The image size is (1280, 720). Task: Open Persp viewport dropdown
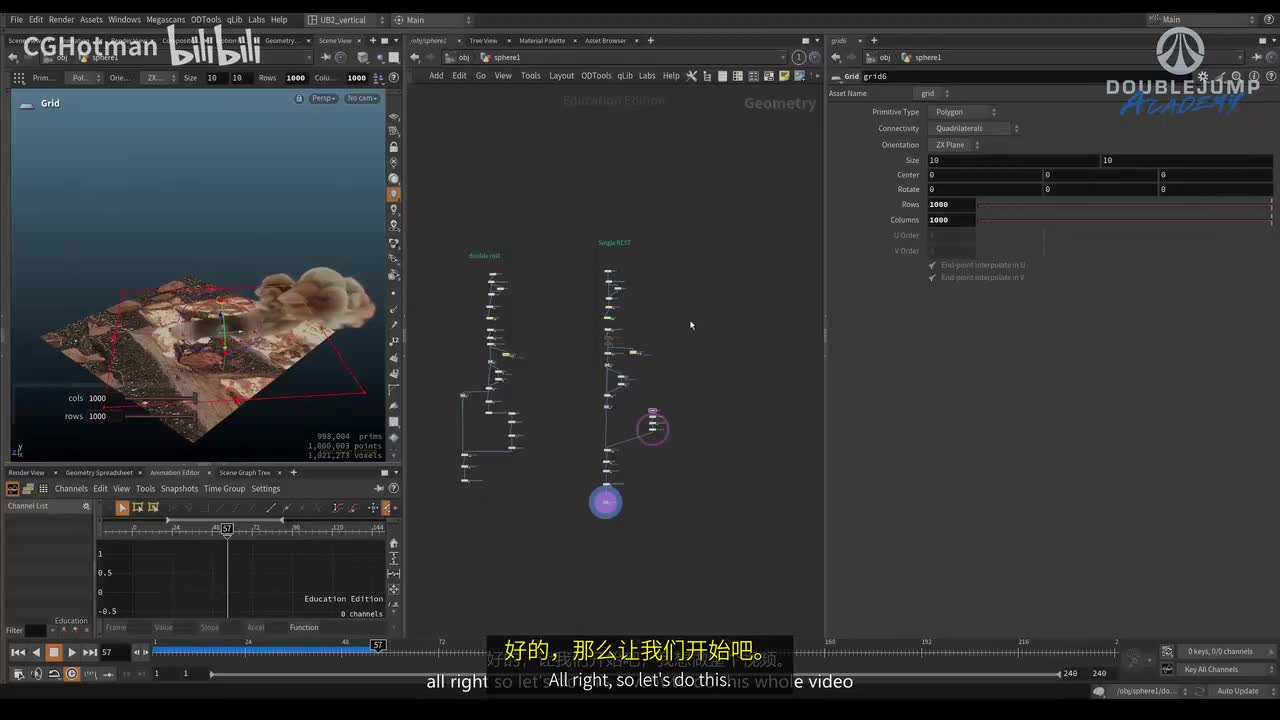click(x=323, y=98)
